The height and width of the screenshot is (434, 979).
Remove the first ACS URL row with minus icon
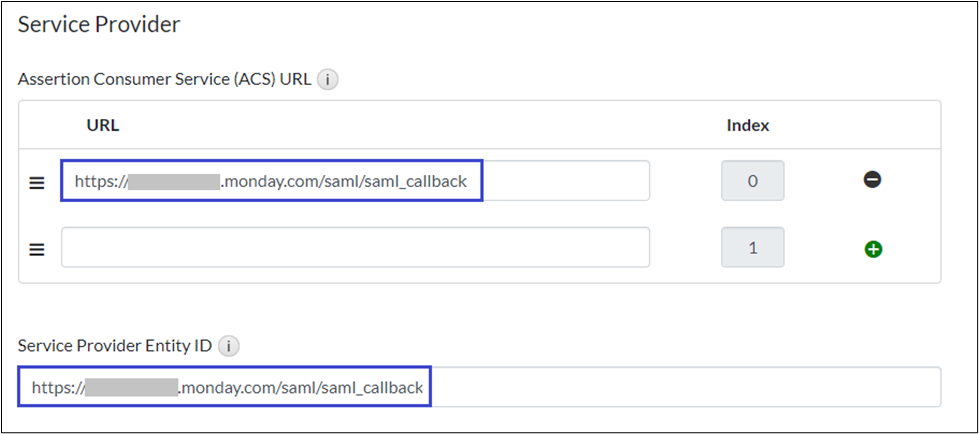tap(872, 181)
